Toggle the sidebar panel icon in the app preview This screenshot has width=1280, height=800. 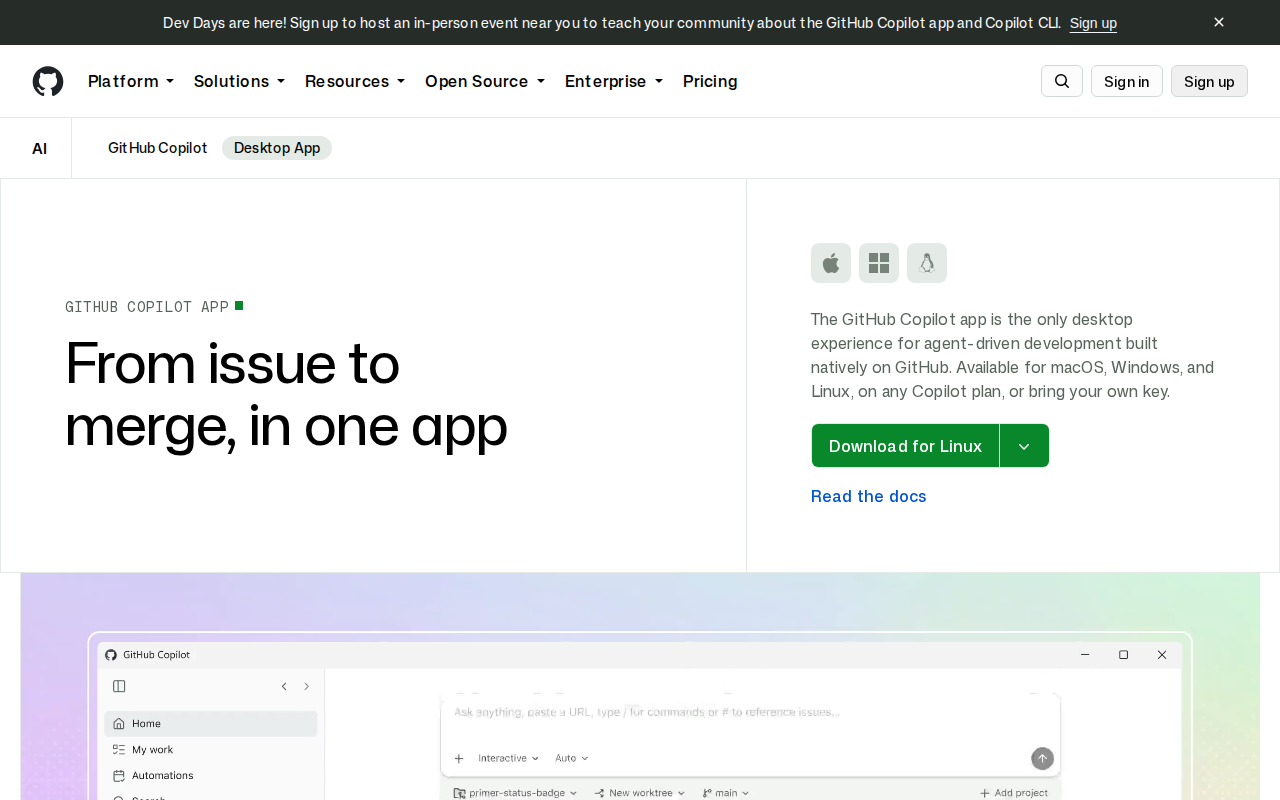119,686
